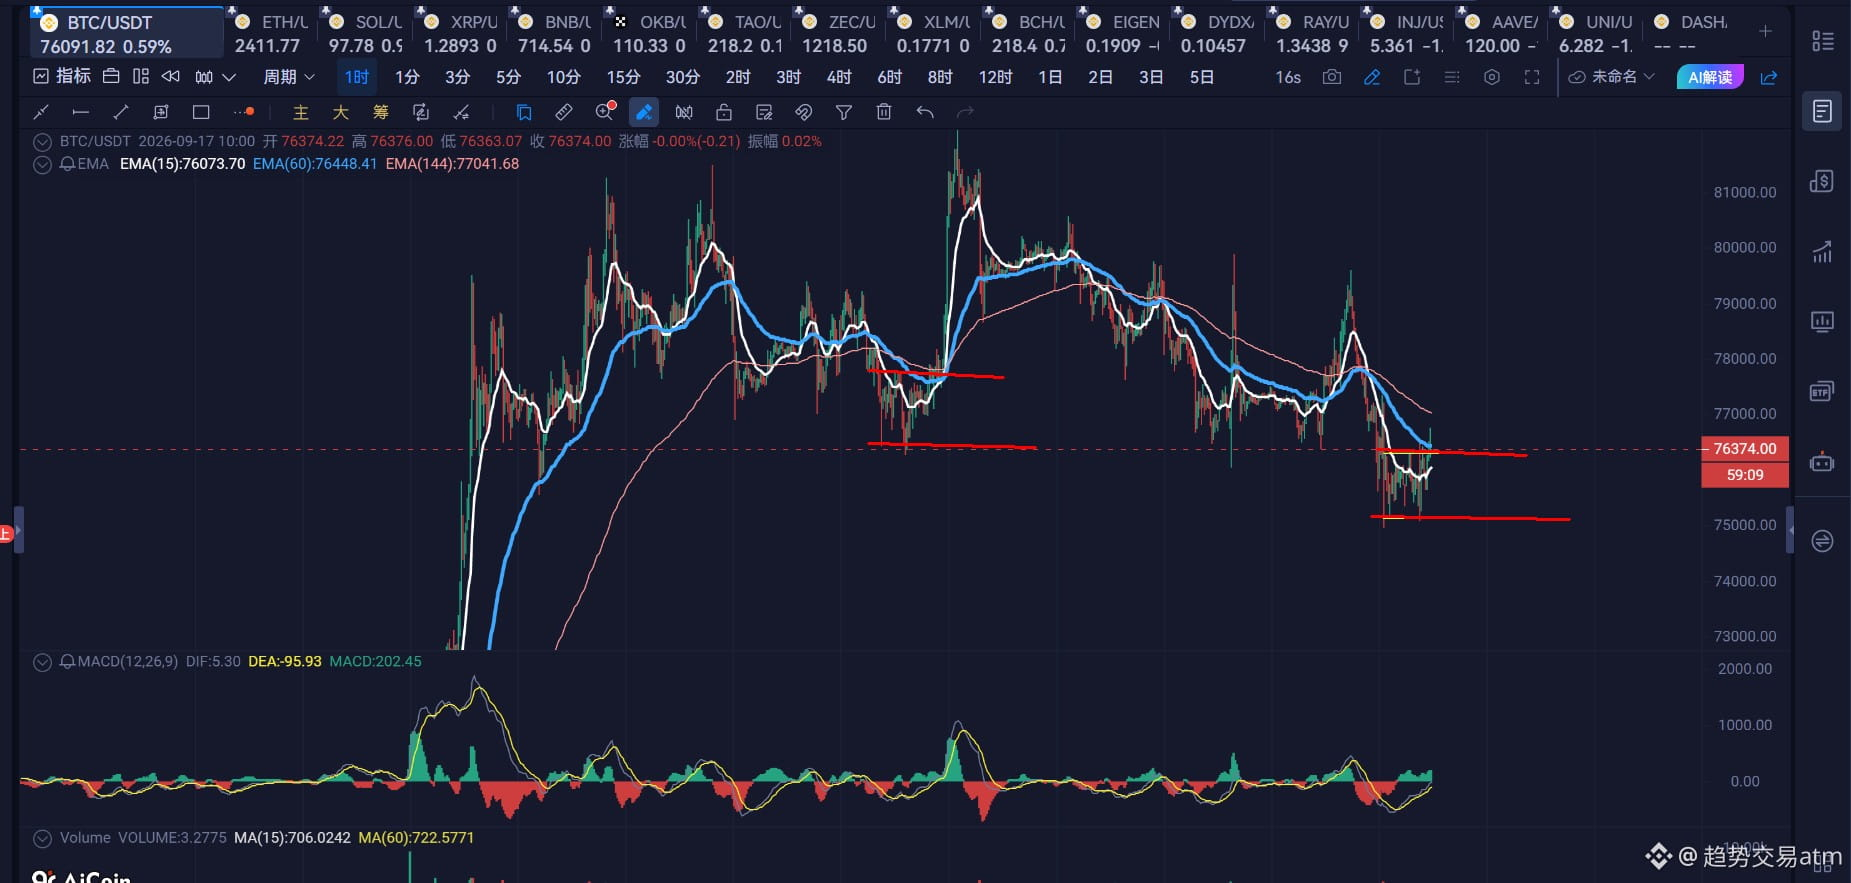Viewport: 1851px width, 883px height.
Task: Undo last drawing action
Action: pyautogui.click(x=925, y=112)
